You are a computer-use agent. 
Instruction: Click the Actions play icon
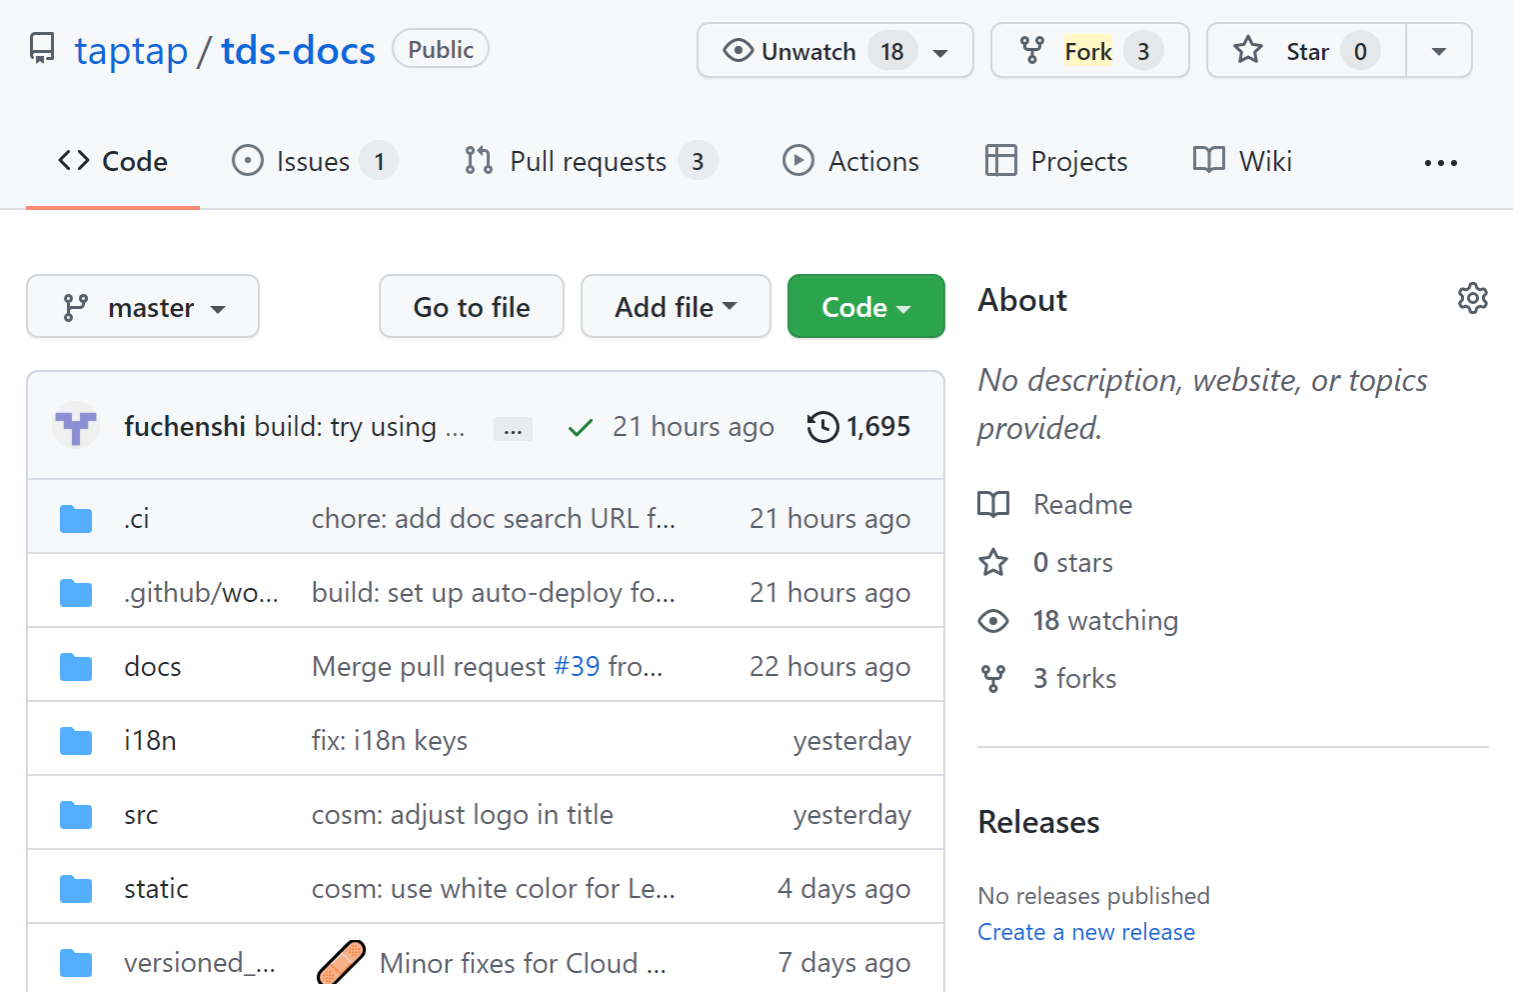pyautogui.click(x=798, y=161)
